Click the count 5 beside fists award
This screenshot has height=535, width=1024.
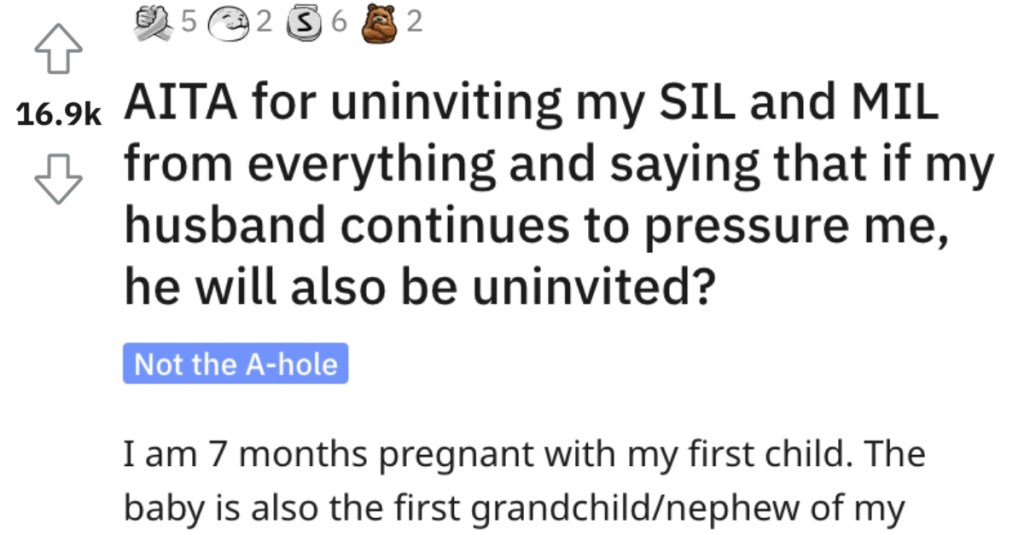pos(188,22)
